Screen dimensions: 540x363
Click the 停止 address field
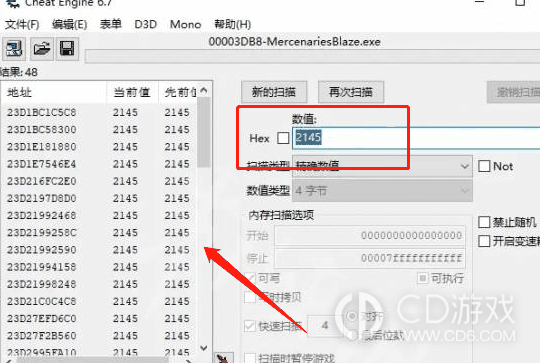coord(370,258)
